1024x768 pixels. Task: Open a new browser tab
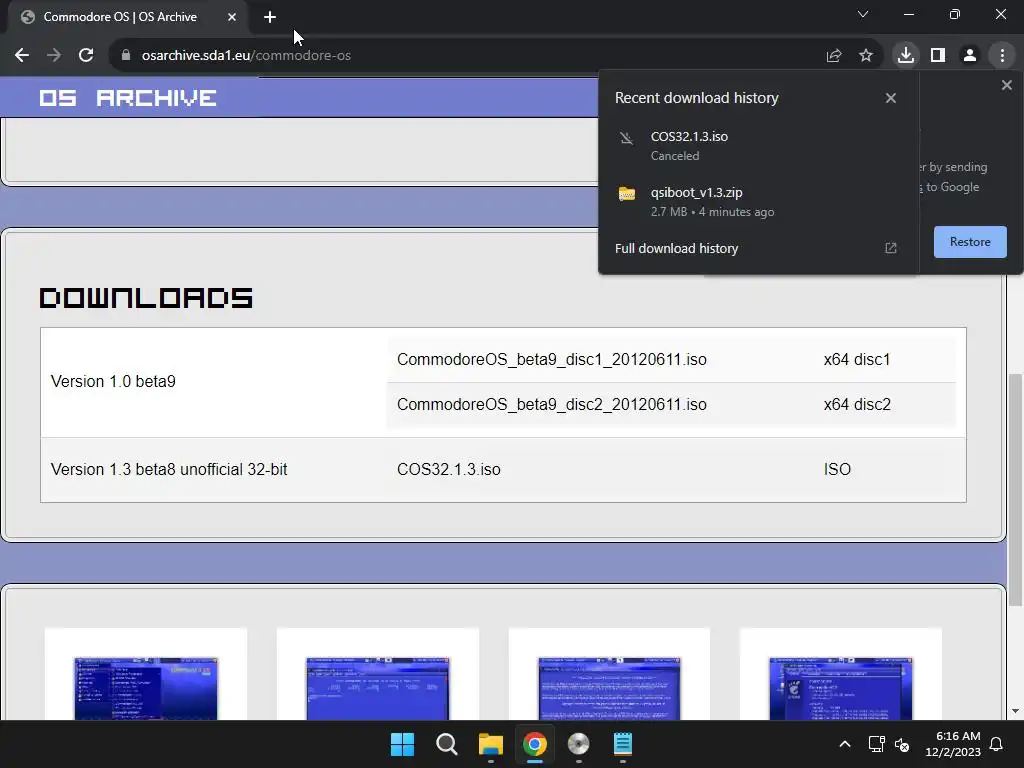click(270, 17)
